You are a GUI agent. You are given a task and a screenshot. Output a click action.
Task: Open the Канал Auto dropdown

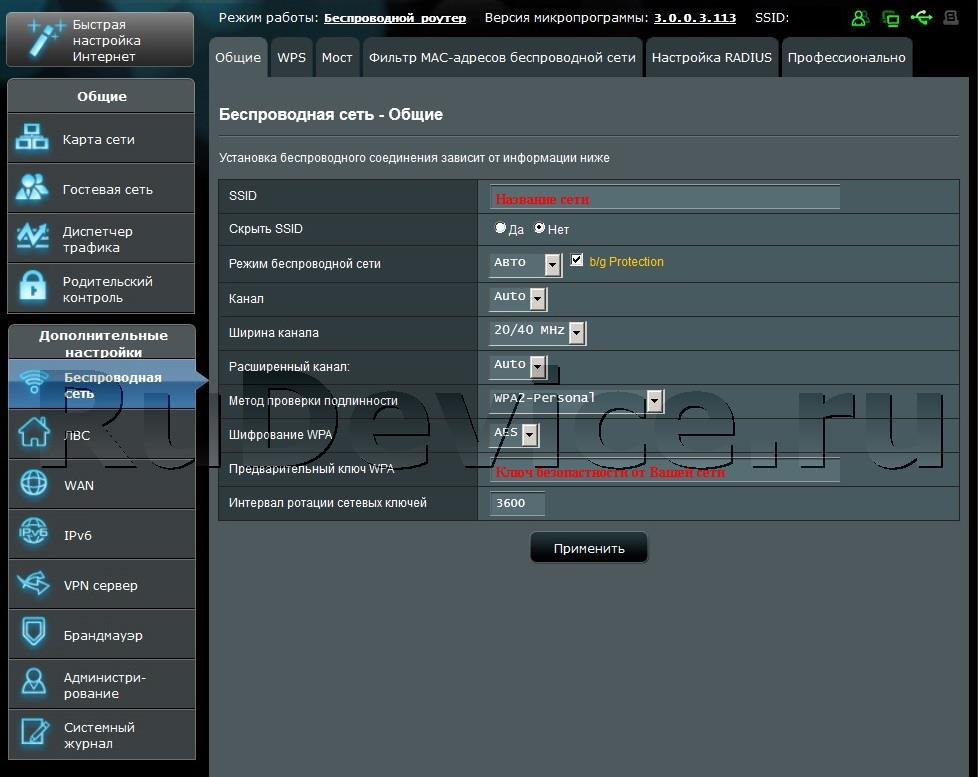coord(518,298)
